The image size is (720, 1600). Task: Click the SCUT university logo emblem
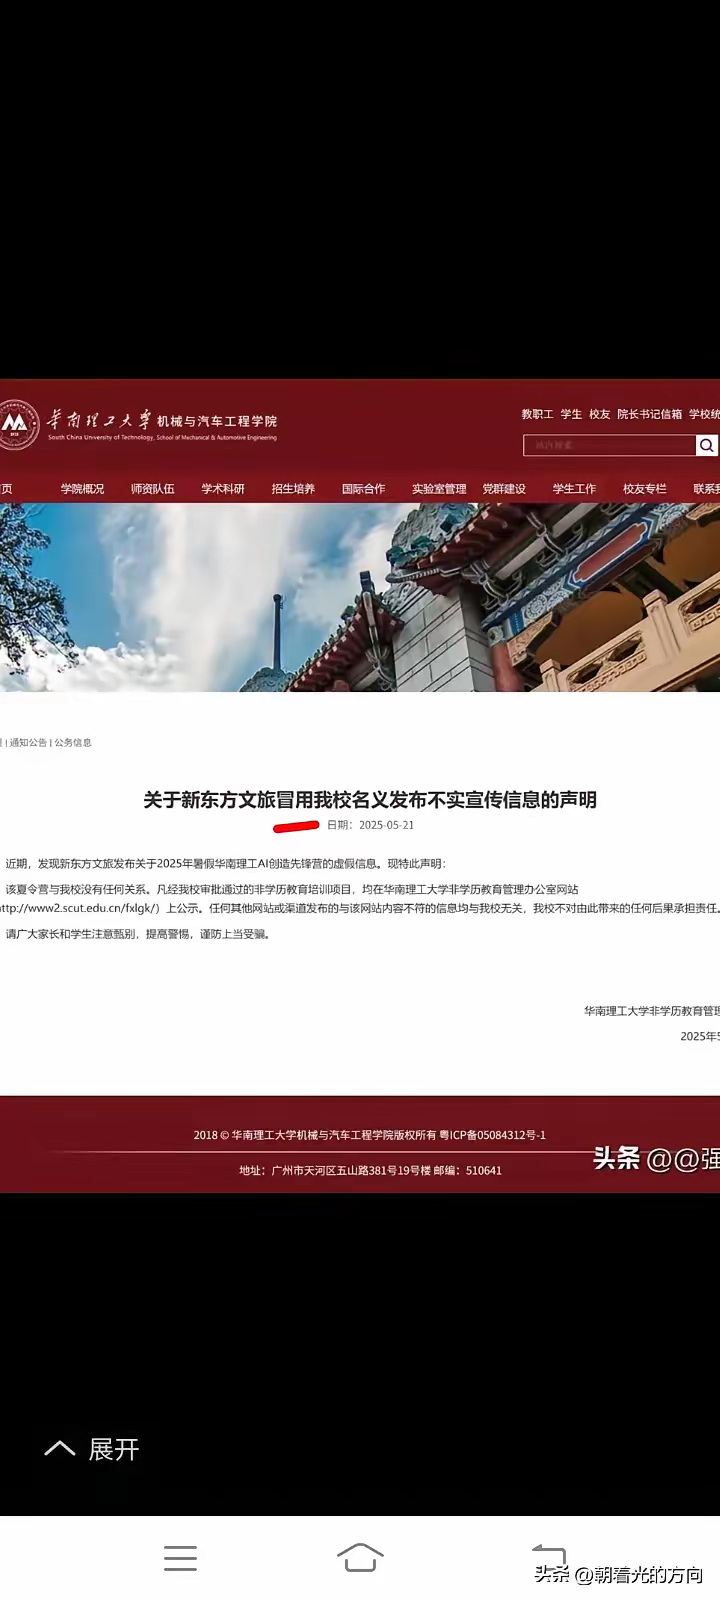pos(17,425)
